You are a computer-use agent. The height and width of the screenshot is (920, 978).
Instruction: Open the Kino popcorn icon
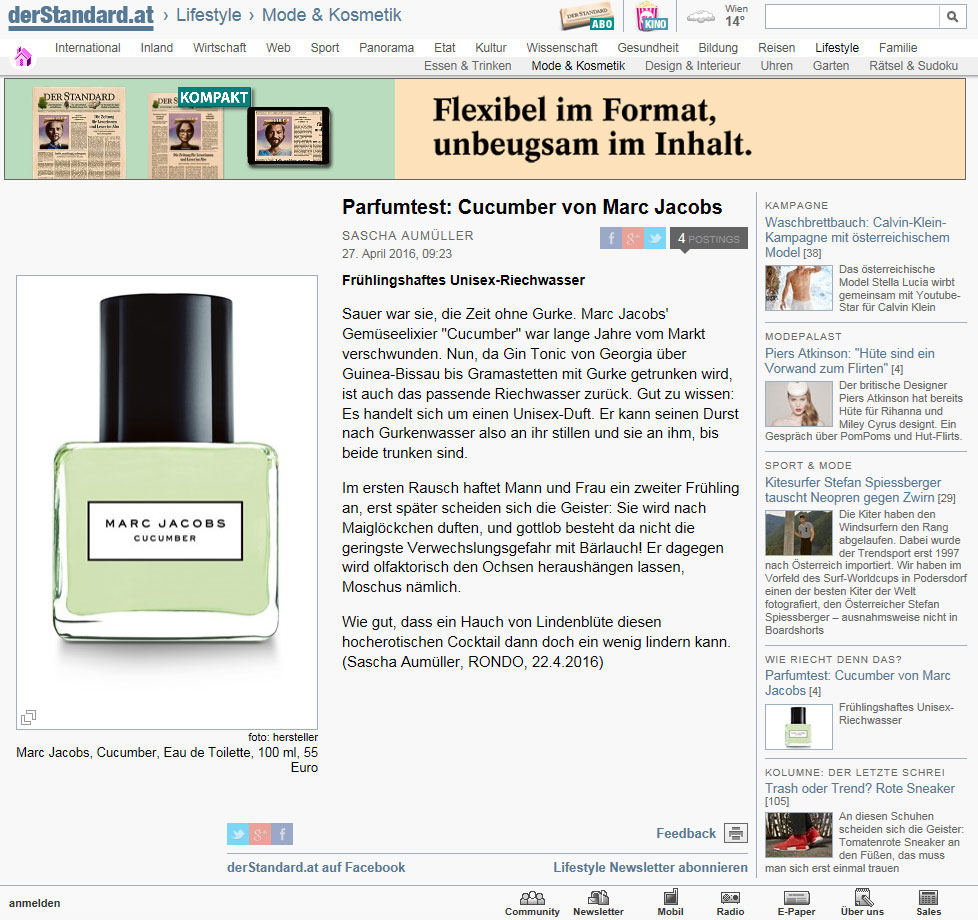tap(652, 17)
